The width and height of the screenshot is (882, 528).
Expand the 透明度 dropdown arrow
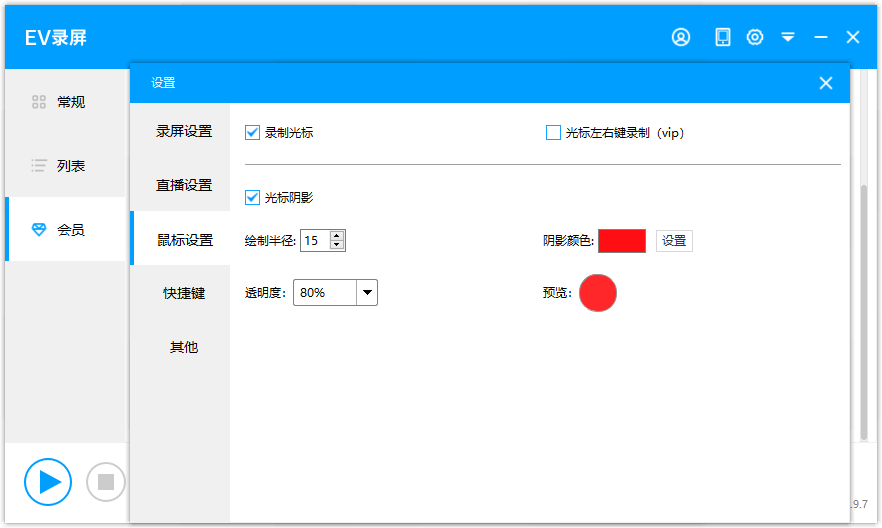367,292
